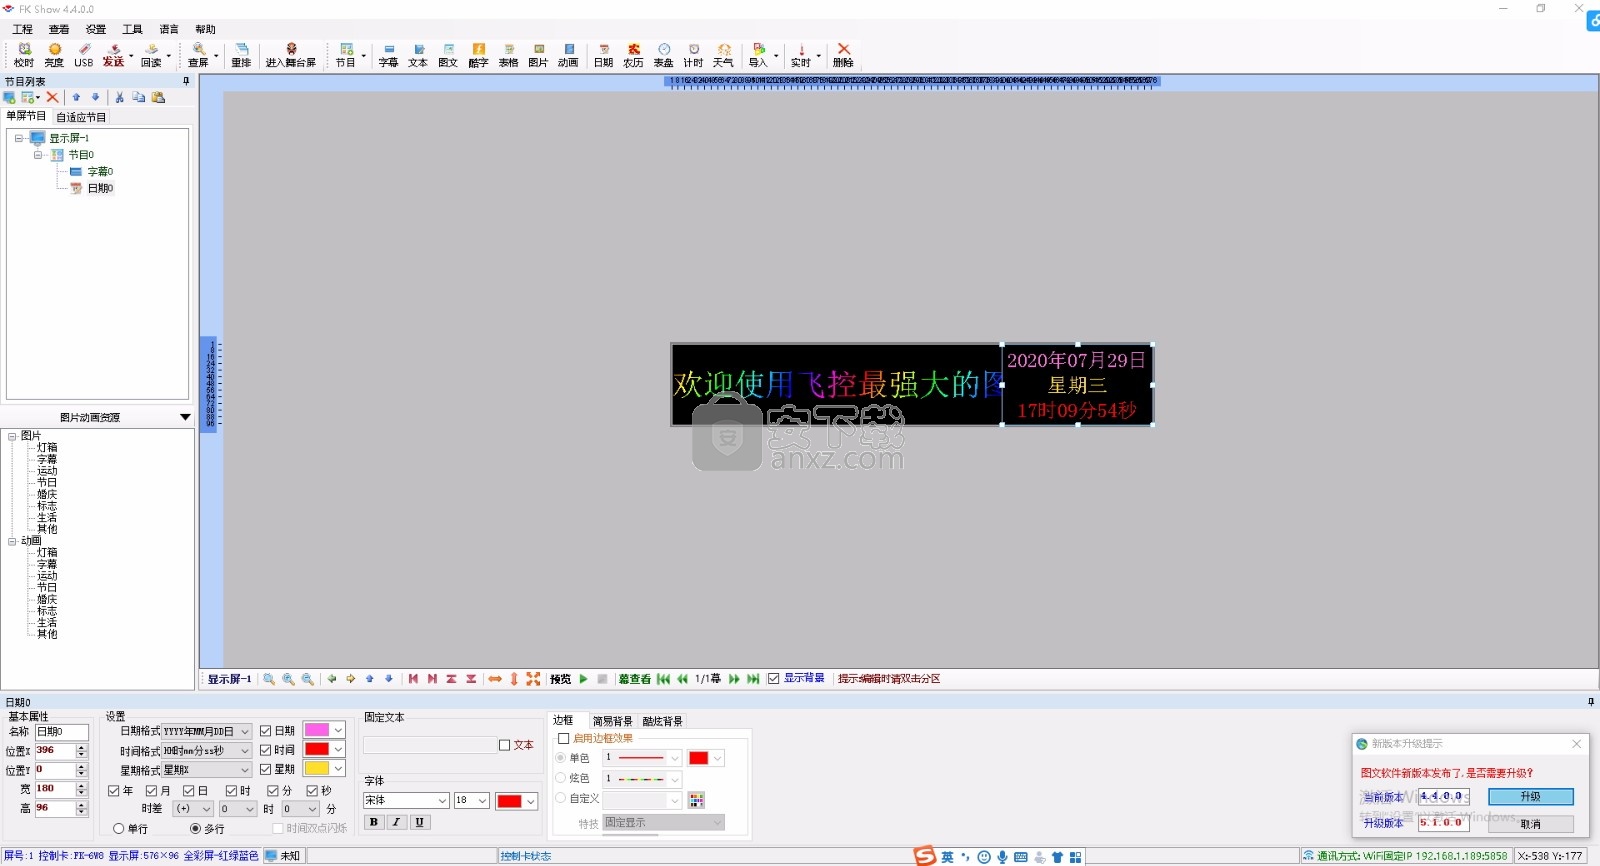Screen dimensions: 1600x866
Task: Click the 校时 time sync icon
Action: pyautogui.click(x=24, y=55)
